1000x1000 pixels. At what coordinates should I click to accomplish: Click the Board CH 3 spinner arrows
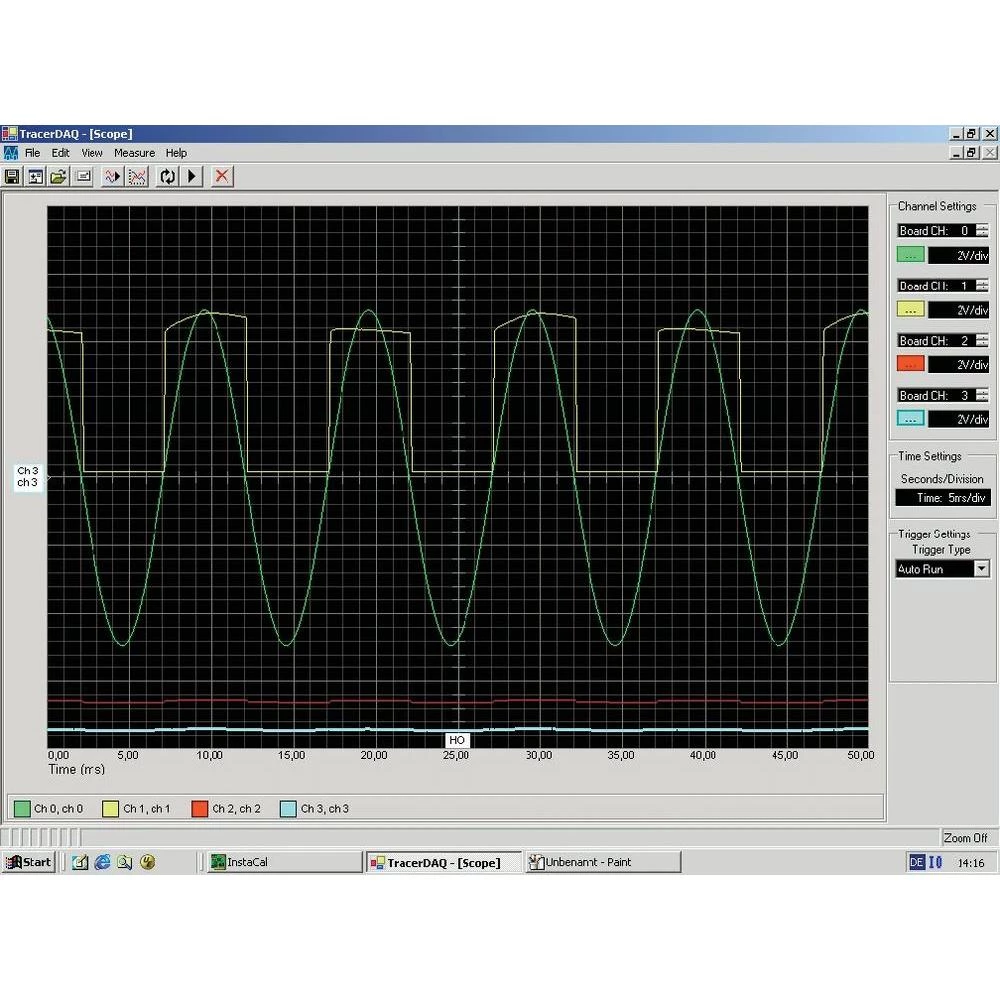tap(982, 395)
